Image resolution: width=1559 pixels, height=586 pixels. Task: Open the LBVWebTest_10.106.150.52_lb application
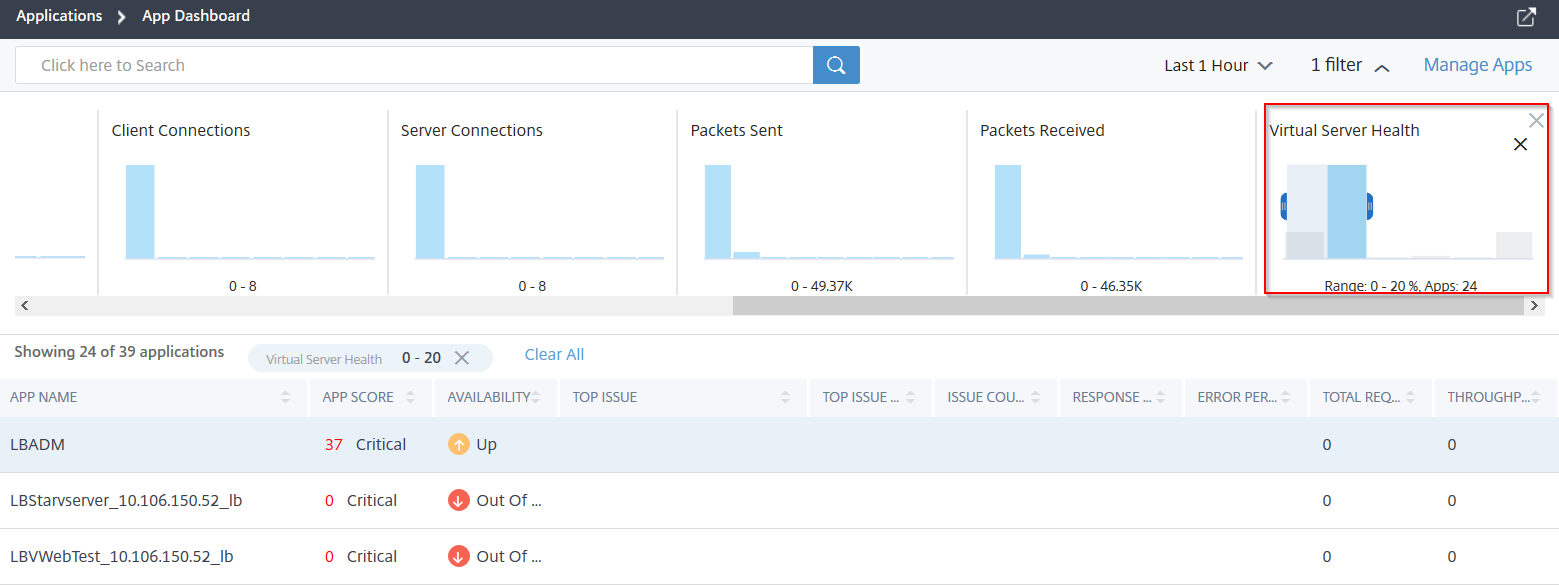click(122, 557)
